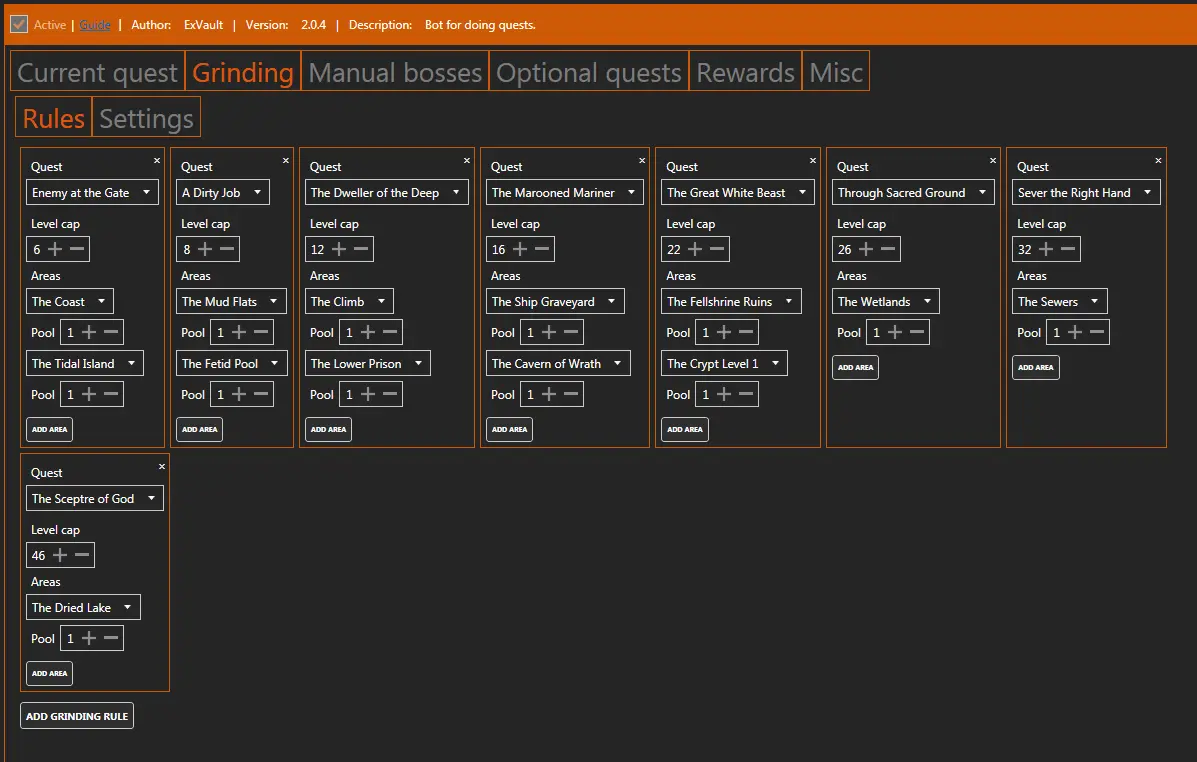1197x762 pixels.
Task: Open The Wetlands area dropdown
Action: pyautogui.click(x=886, y=302)
